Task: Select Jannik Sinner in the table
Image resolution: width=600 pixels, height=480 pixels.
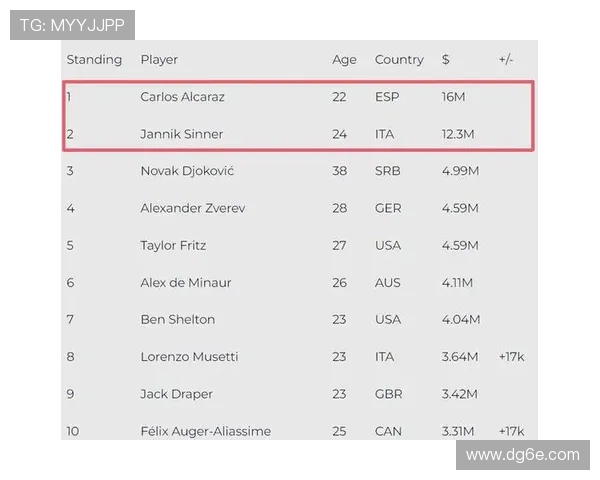Action: [181, 134]
